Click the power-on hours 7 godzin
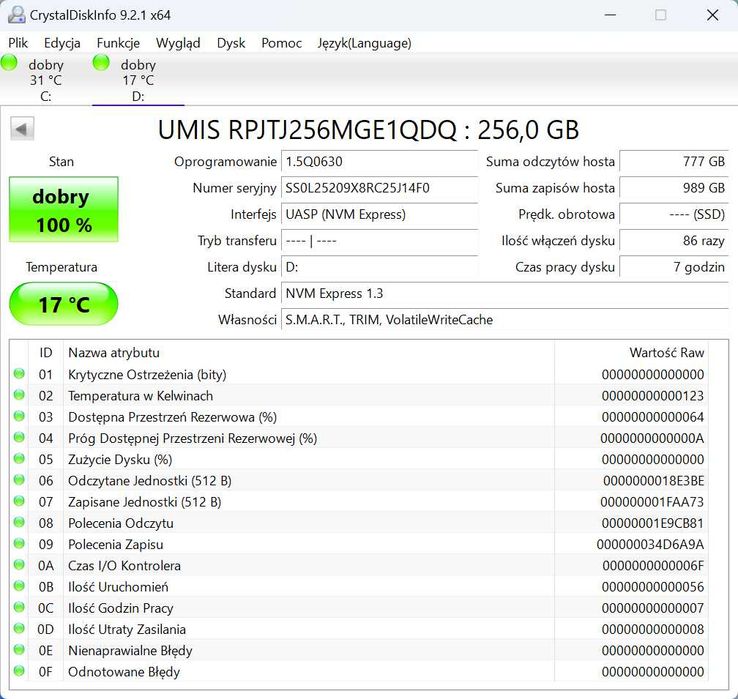 674,267
